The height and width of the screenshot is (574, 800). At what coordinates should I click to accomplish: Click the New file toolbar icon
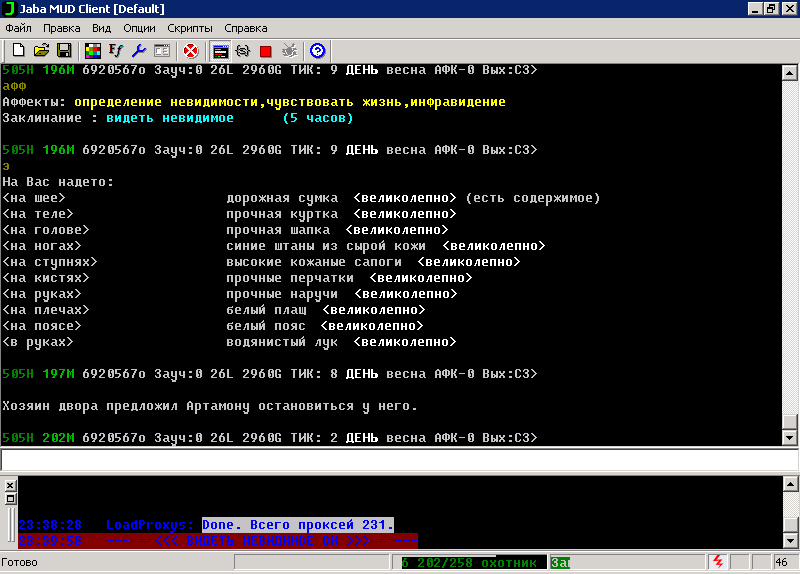point(18,50)
